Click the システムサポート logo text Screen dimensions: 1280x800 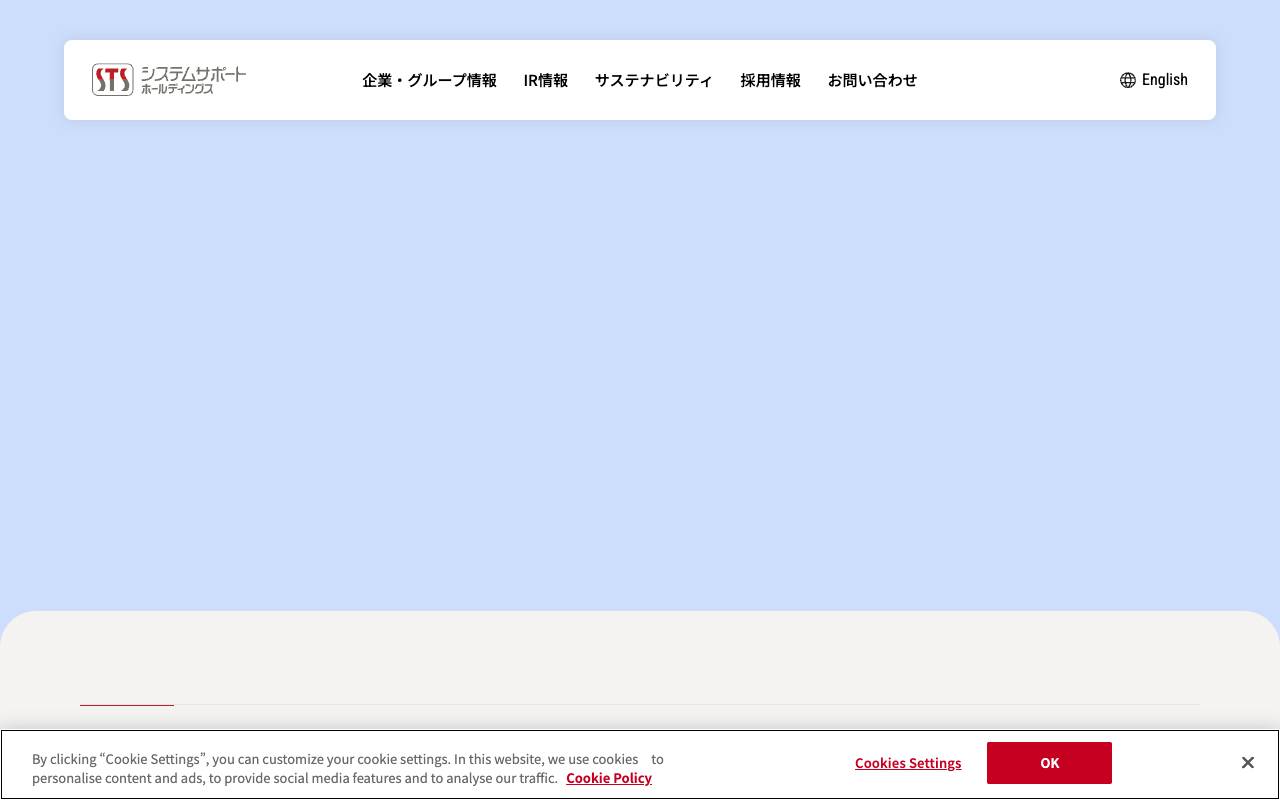coord(193,79)
